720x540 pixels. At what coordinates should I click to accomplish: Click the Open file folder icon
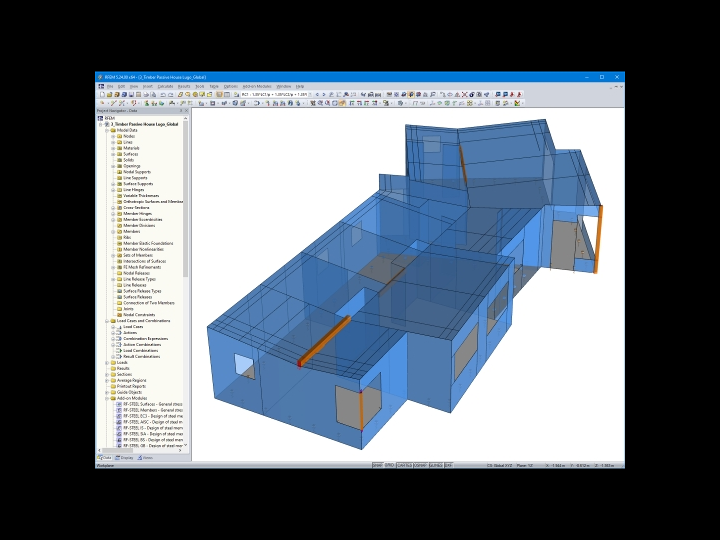[109, 95]
